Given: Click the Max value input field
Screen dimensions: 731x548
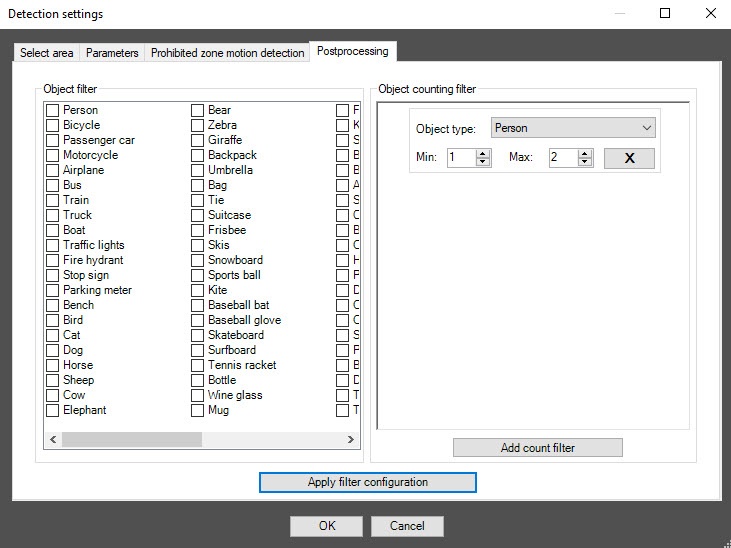Looking at the screenshot, I should (562, 158).
